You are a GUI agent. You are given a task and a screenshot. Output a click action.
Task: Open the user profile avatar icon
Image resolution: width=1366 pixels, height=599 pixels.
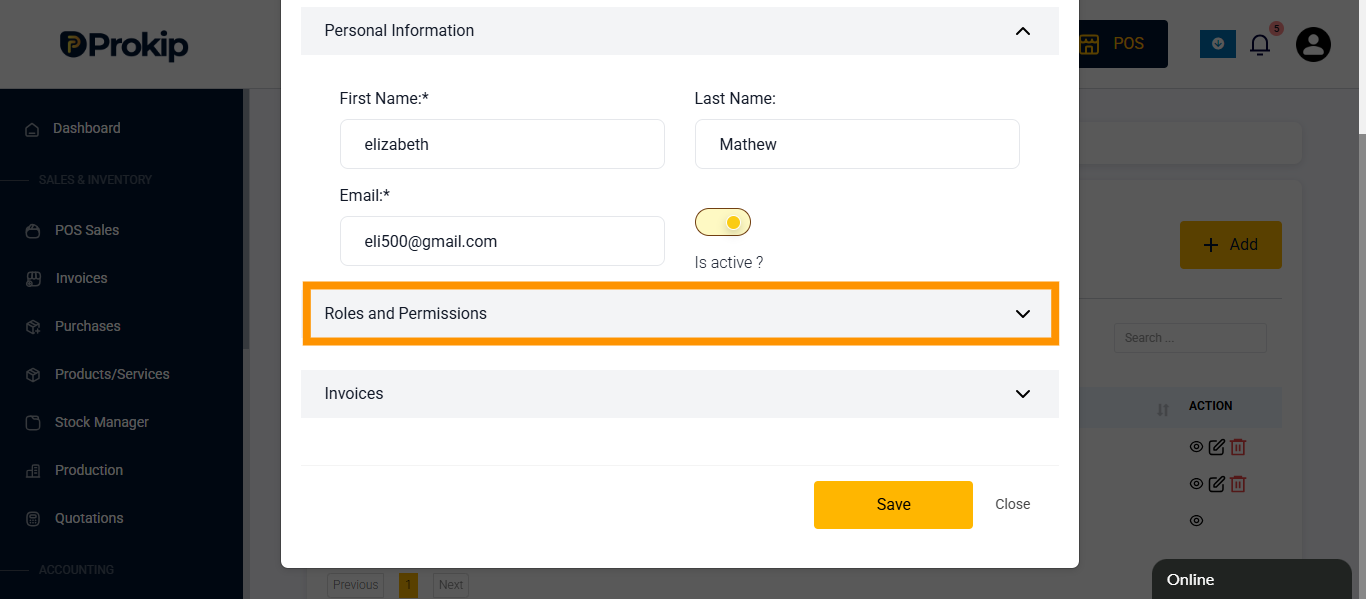(x=1313, y=44)
